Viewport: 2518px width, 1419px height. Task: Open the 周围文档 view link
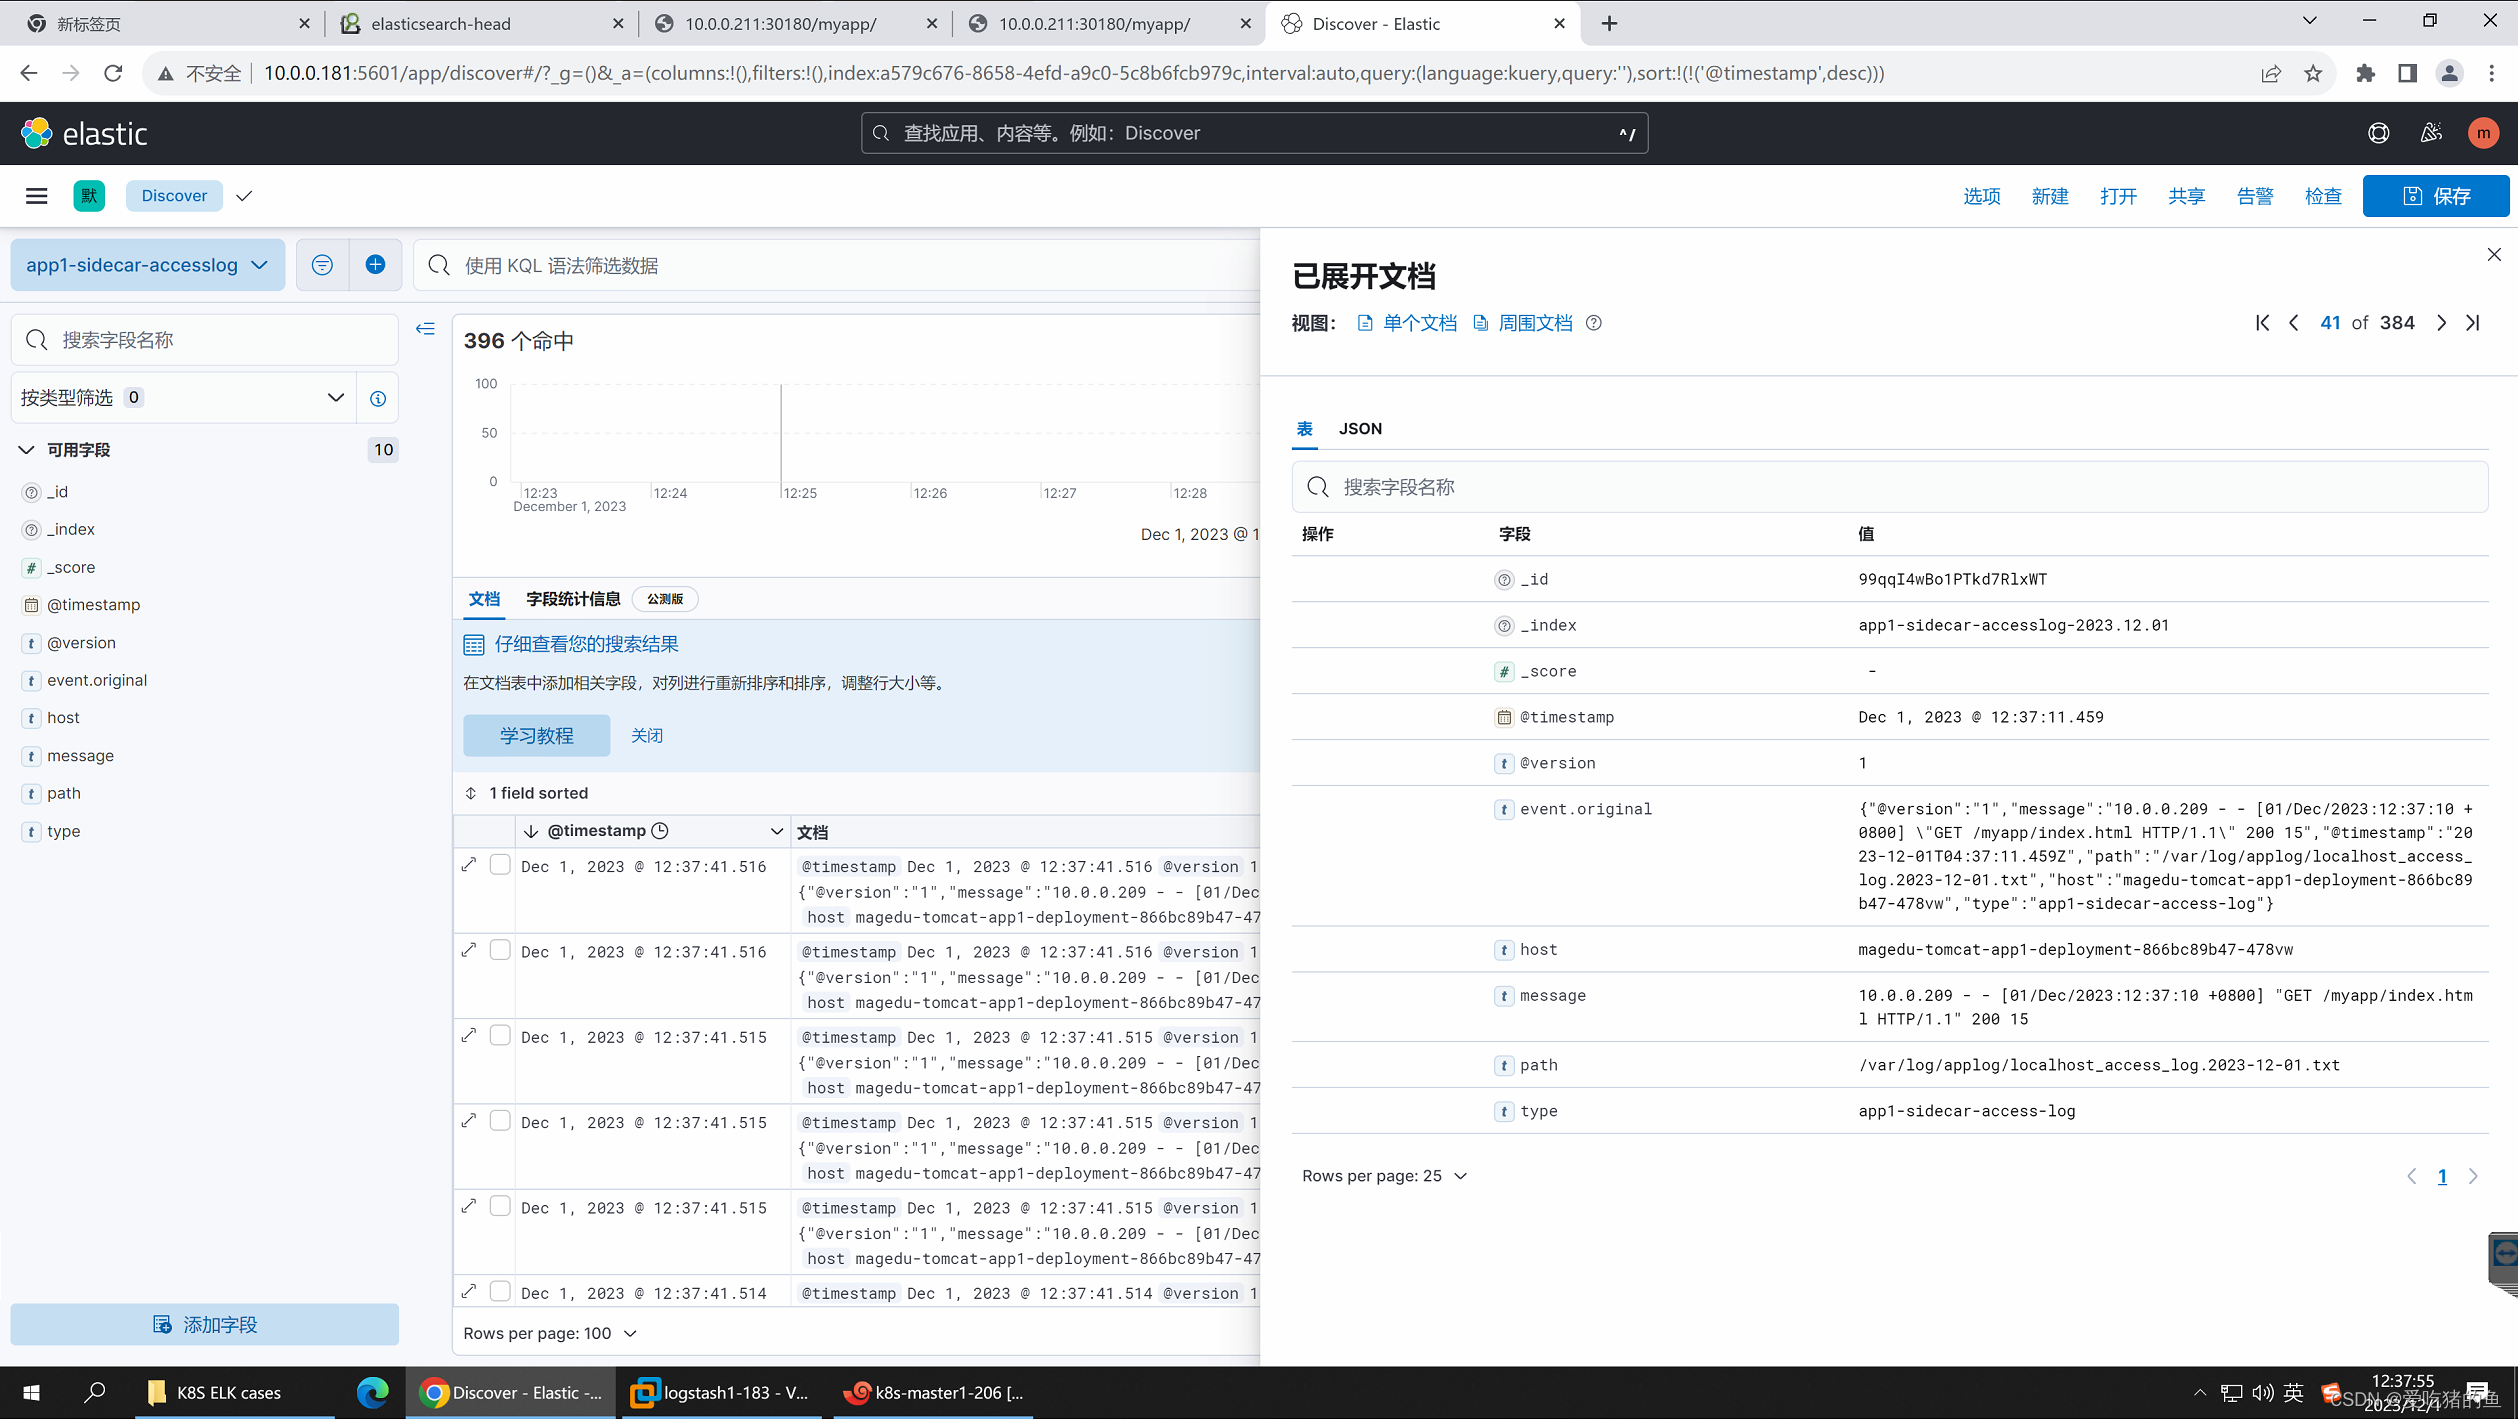tap(1523, 323)
